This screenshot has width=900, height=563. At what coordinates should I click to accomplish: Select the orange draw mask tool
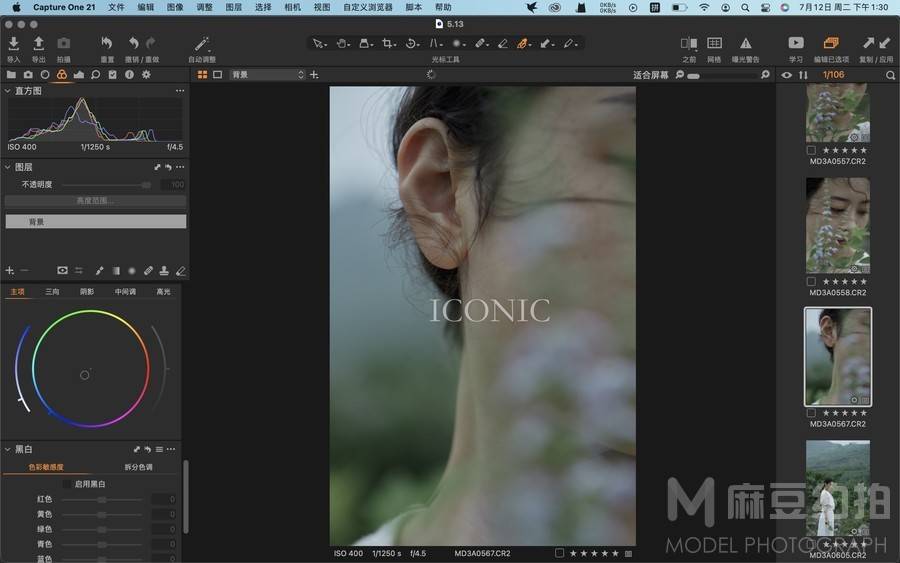(523, 44)
